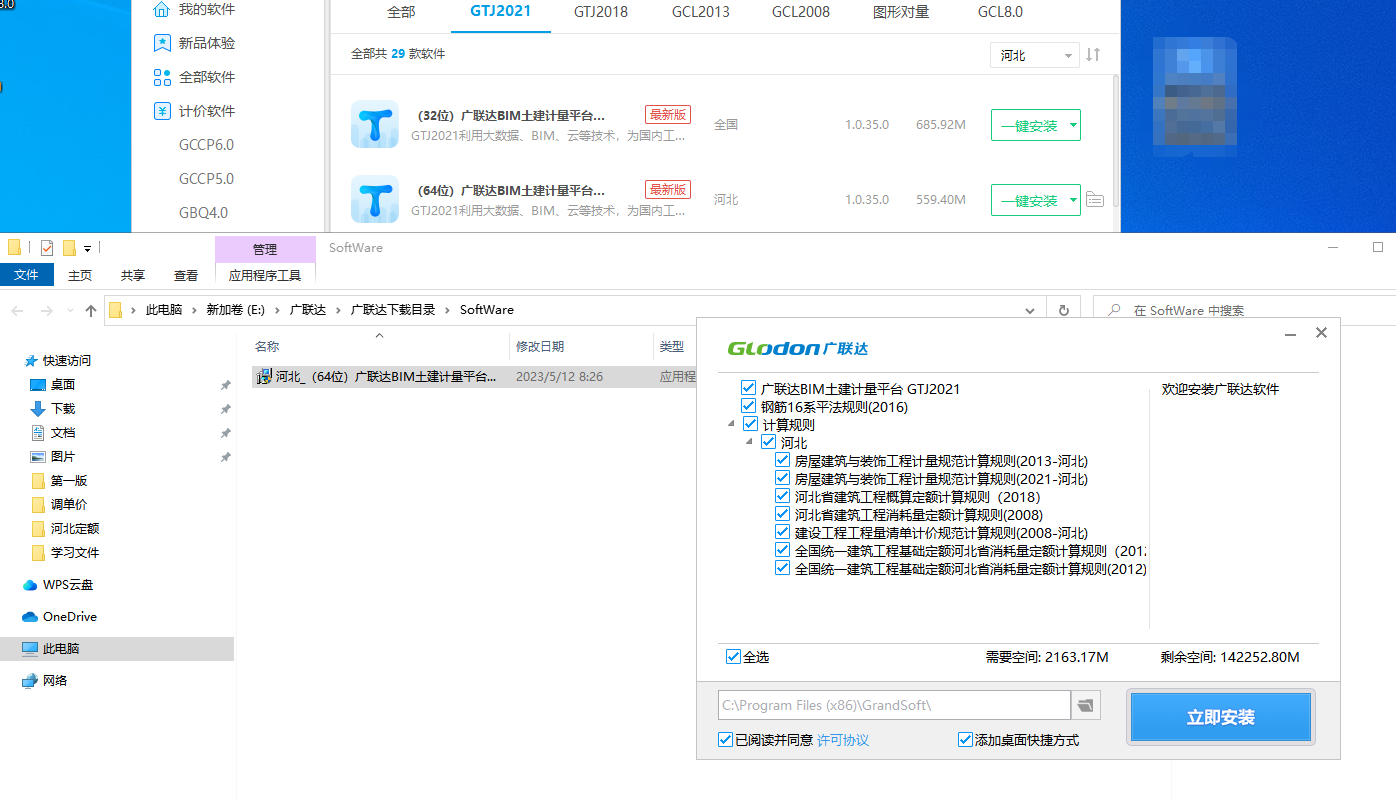Viewport: 1396px width, 798px height.
Task: Open the 应用程序工具 ribbon tab
Action: tap(265, 275)
